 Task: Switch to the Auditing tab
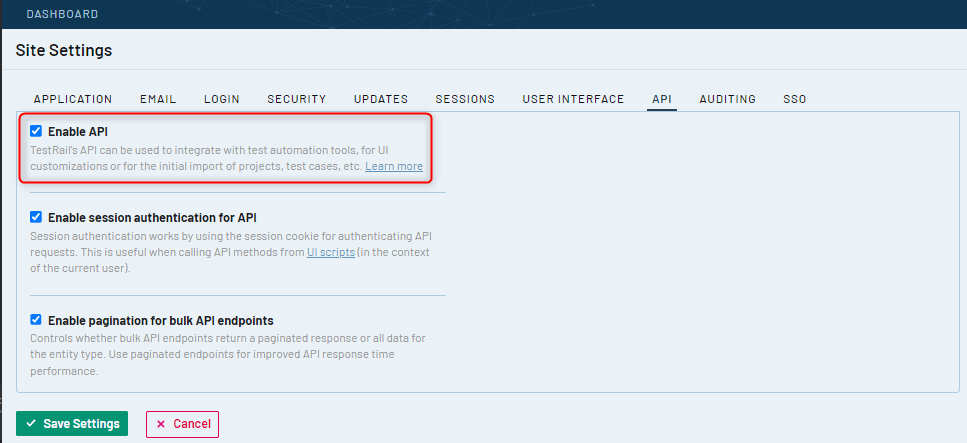pos(727,99)
